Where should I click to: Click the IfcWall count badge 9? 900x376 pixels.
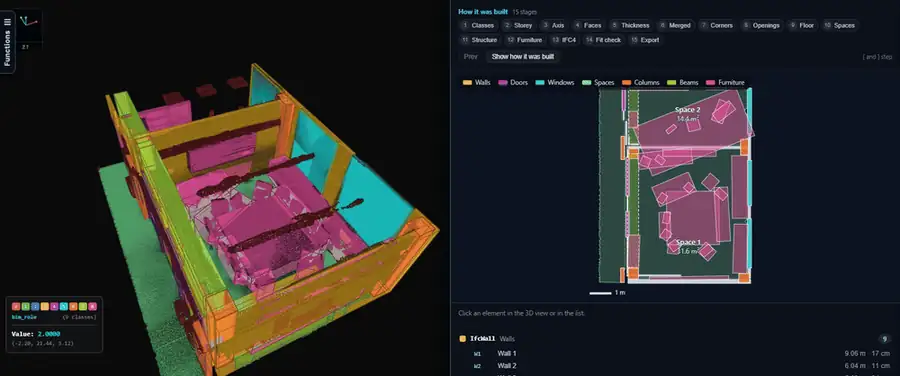point(885,339)
